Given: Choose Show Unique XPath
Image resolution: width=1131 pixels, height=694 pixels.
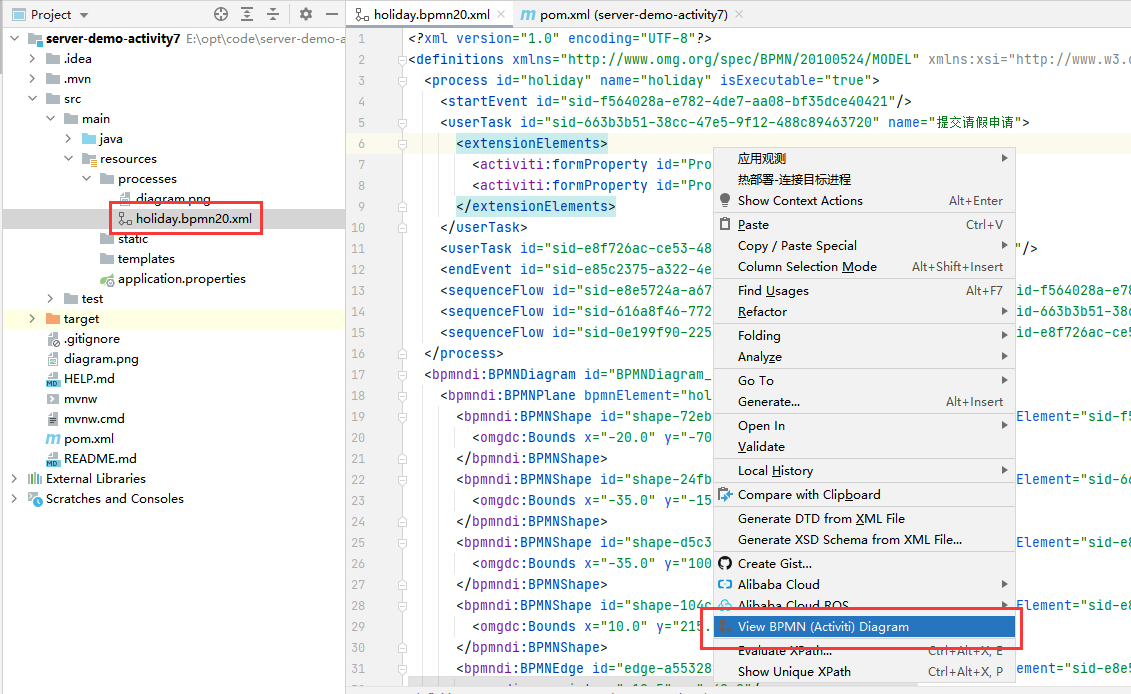Looking at the screenshot, I should [864, 672].
